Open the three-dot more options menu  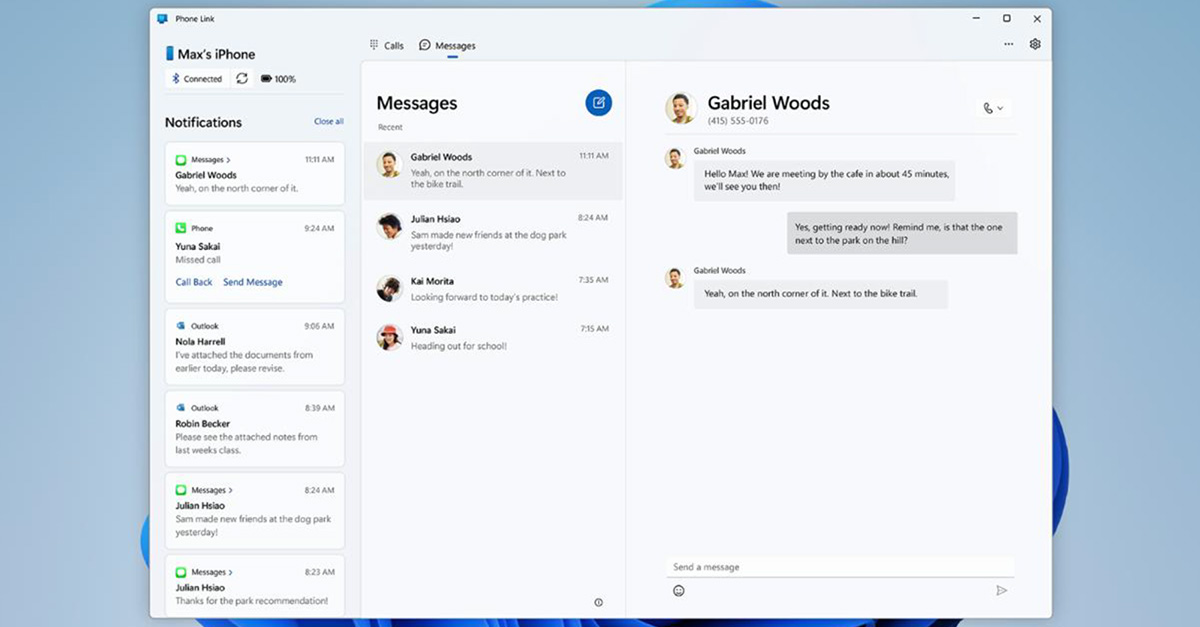1008,44
